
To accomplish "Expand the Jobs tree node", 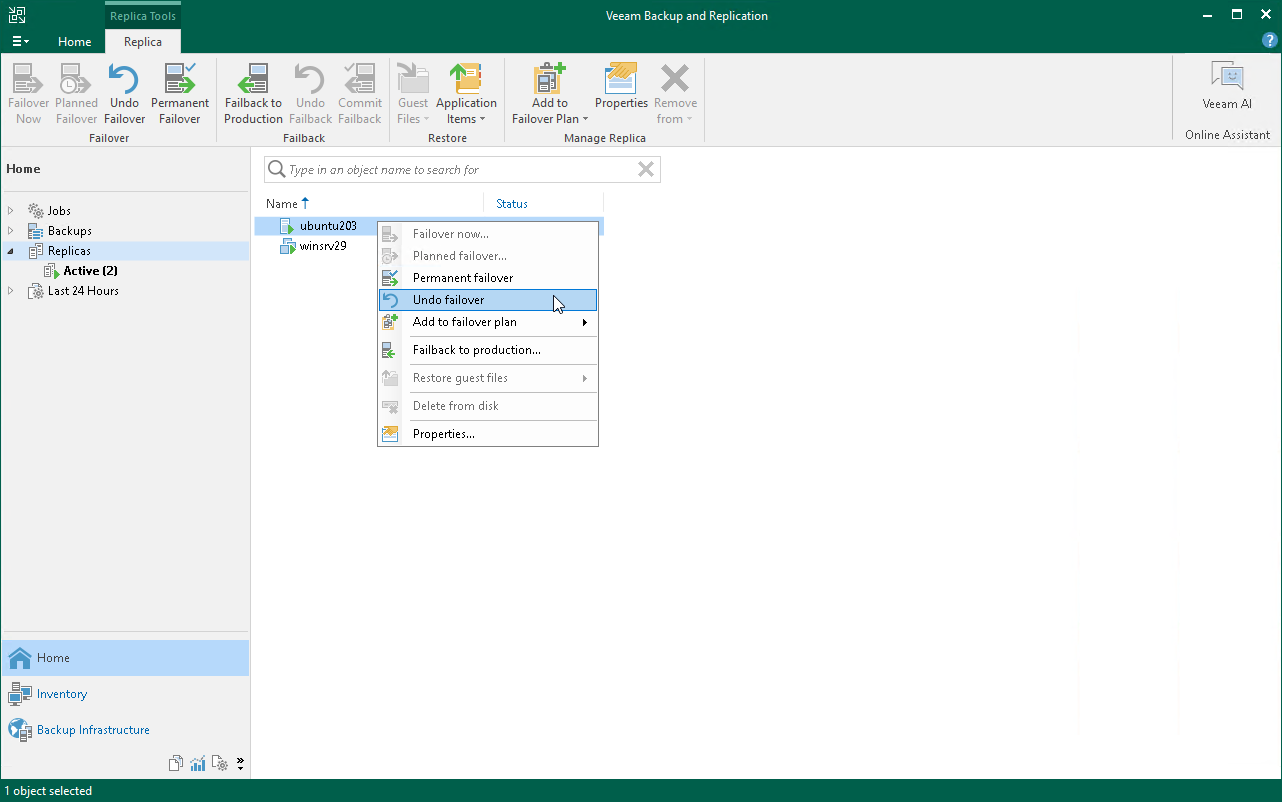I will (11, 211).
